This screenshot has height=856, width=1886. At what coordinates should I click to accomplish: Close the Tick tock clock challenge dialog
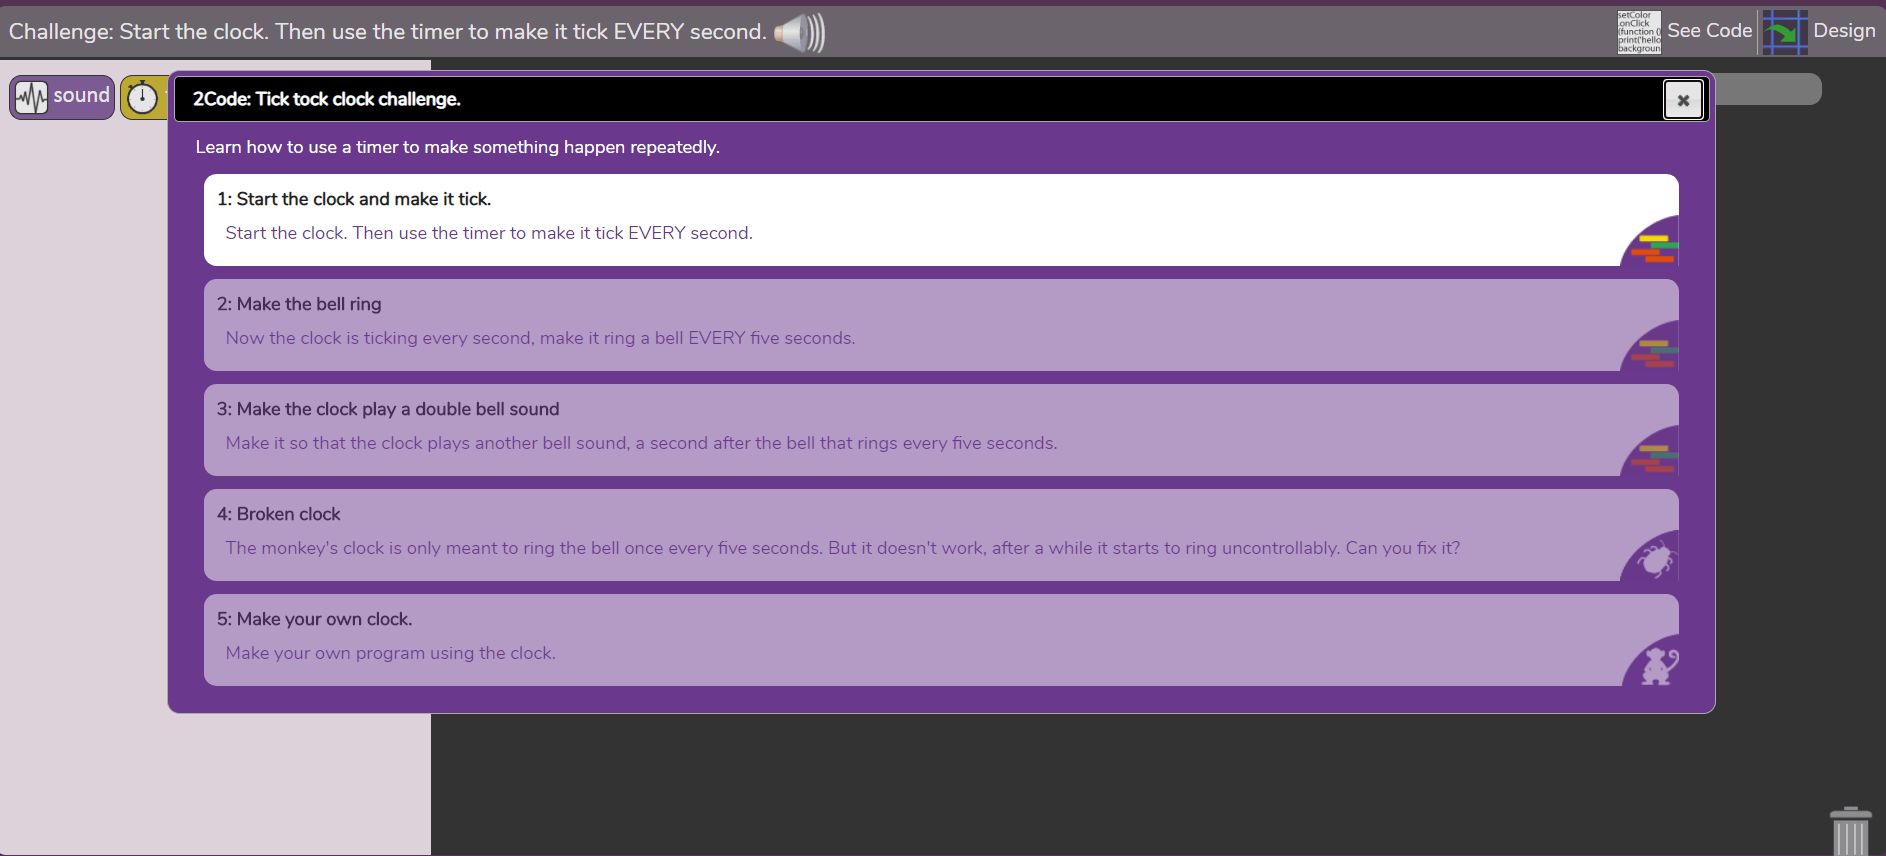click(1683, 100)
